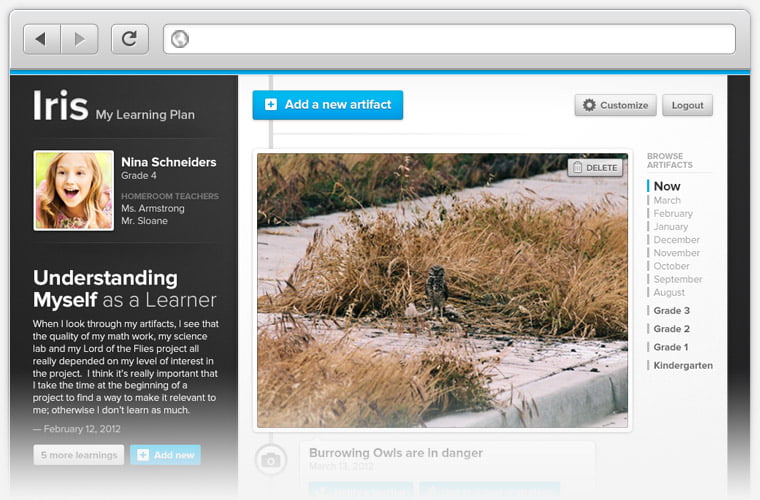Show the 5 more learnings
The image size is (760, 500).
pyautogui.click(x=79, y=455)
